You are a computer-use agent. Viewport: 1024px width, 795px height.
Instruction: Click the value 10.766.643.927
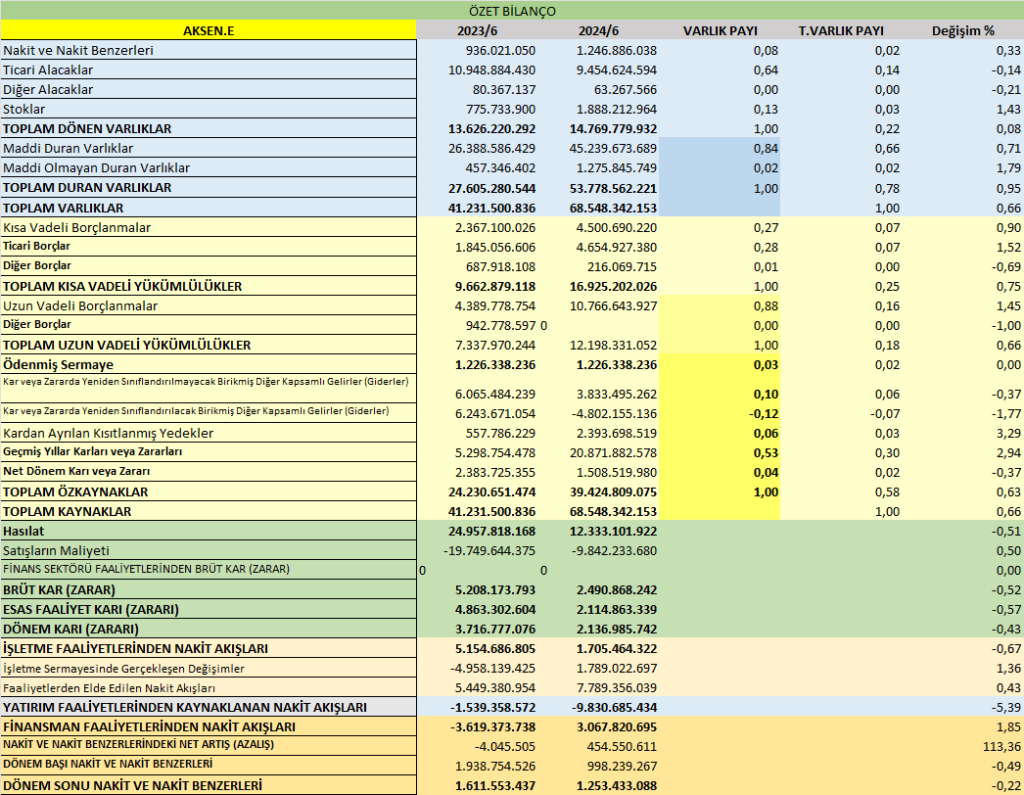click(613, 306)
